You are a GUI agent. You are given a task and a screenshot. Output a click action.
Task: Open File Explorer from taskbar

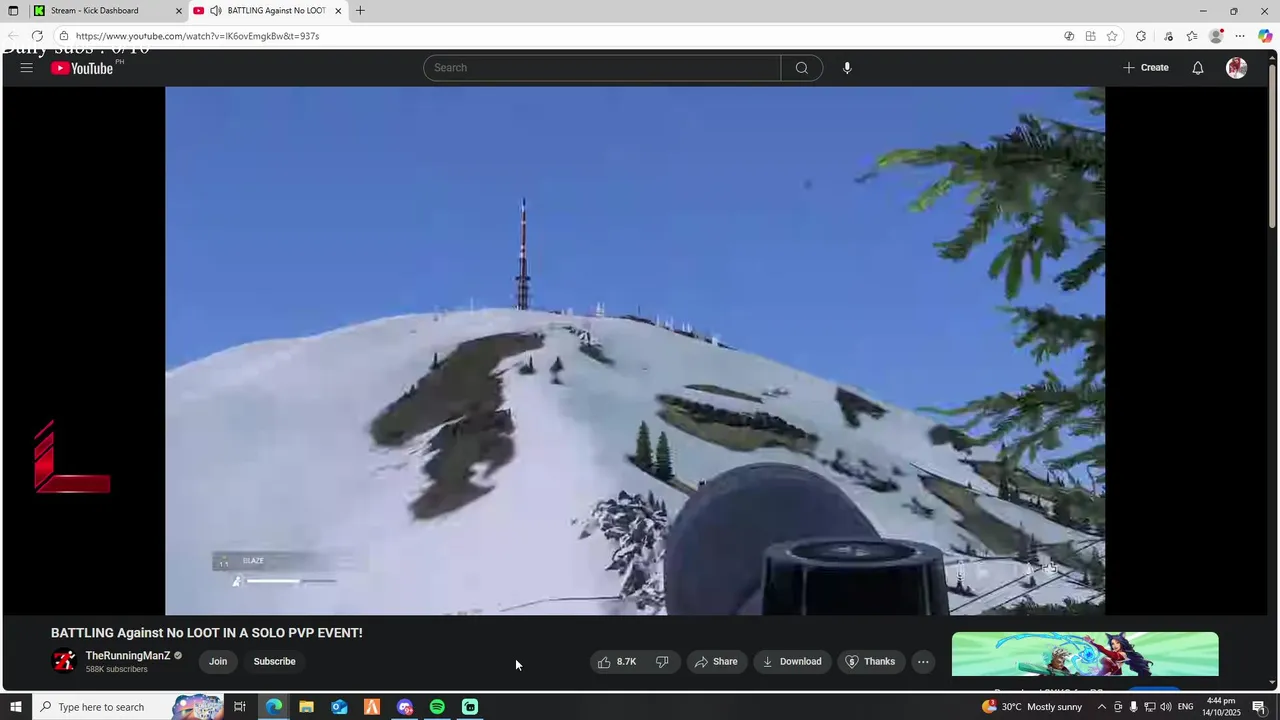pos(306,707)
